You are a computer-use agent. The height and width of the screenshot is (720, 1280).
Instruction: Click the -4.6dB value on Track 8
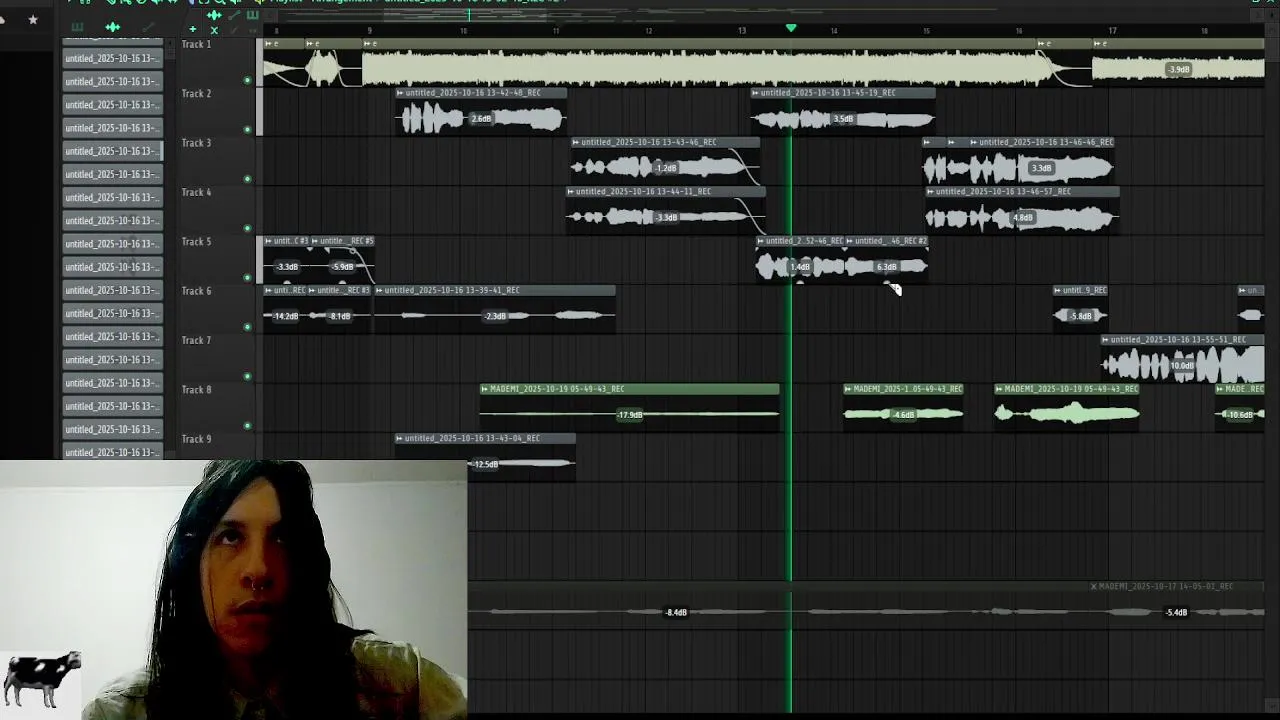point(903,415)
